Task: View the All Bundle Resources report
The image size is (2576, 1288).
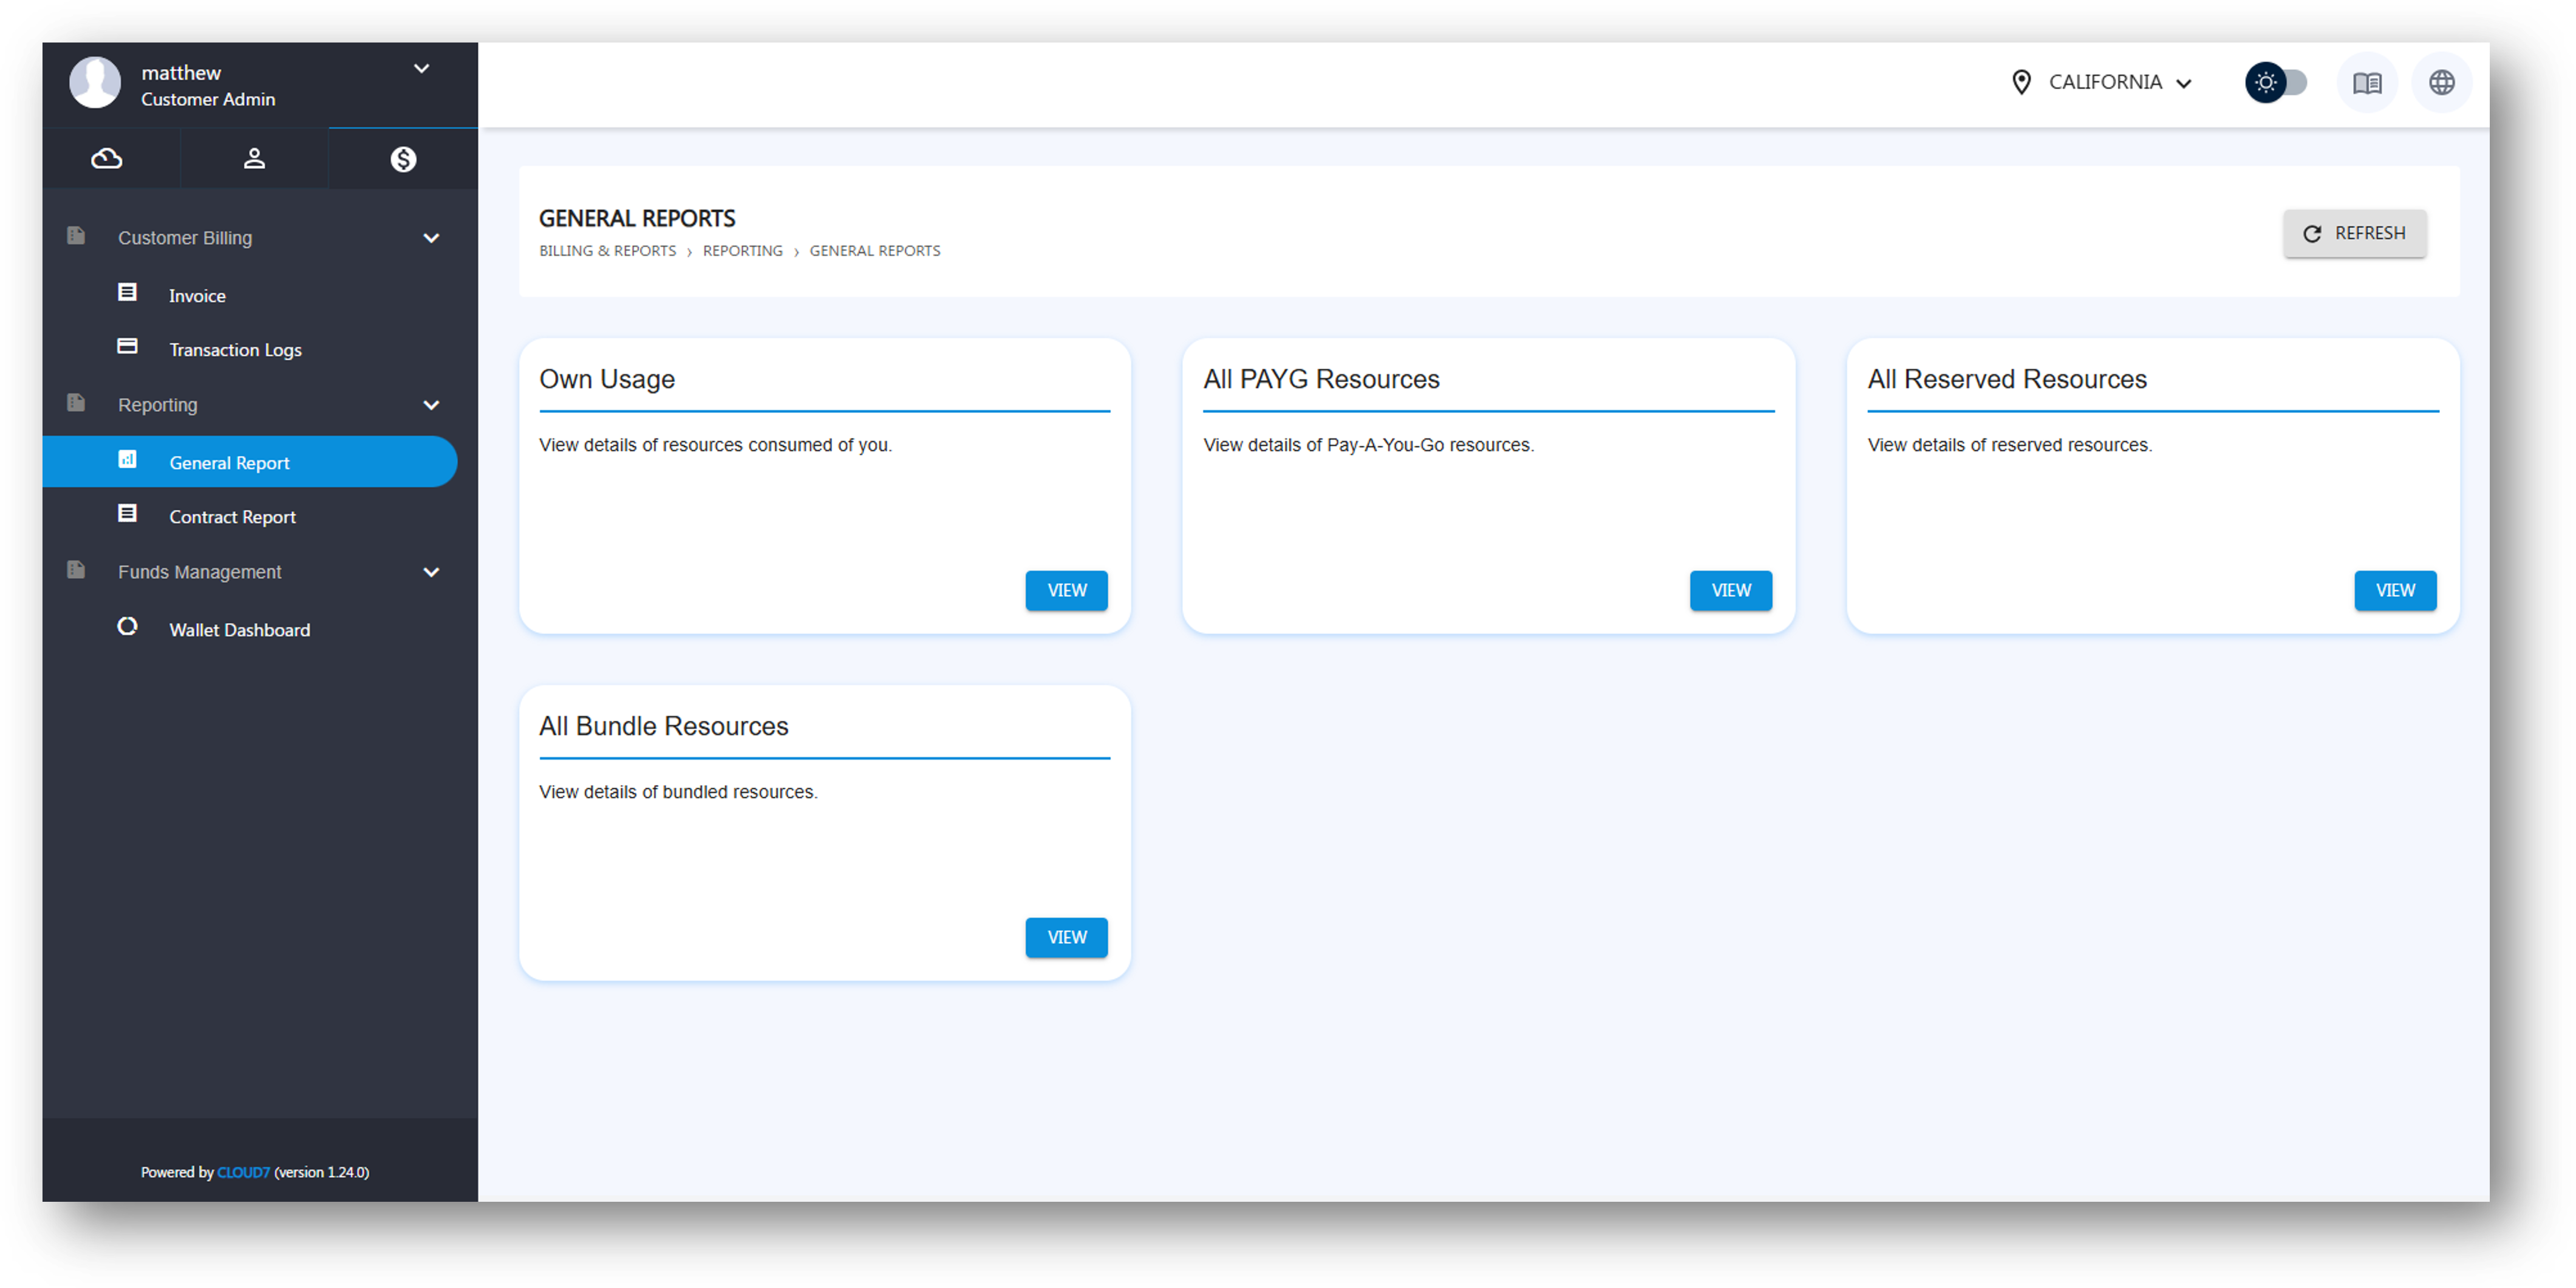Action: (x=1066, y=938)
